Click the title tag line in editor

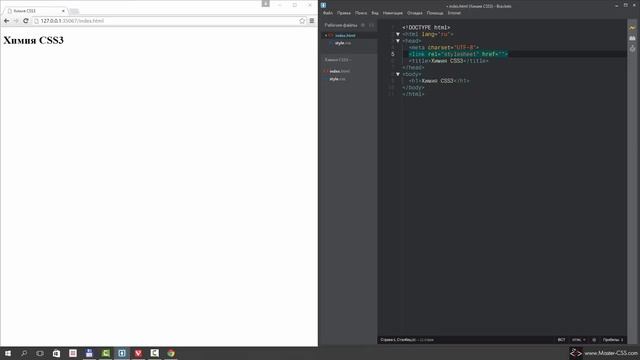(x=449, y=61)
